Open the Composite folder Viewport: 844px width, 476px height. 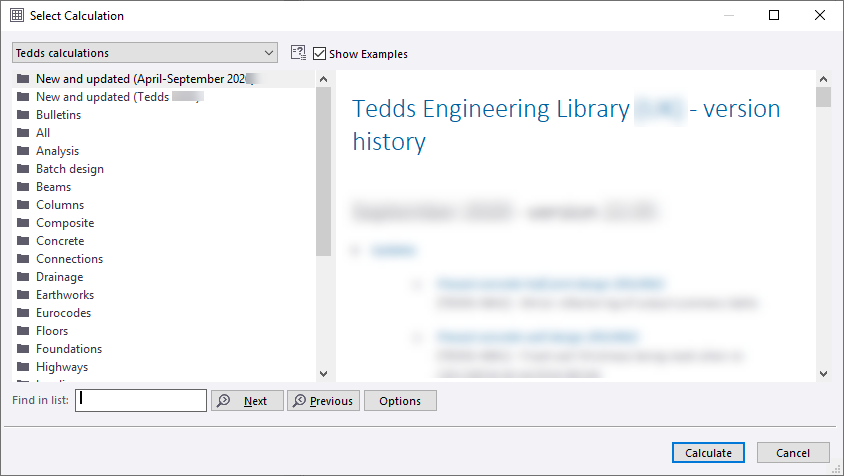[65, 223]
